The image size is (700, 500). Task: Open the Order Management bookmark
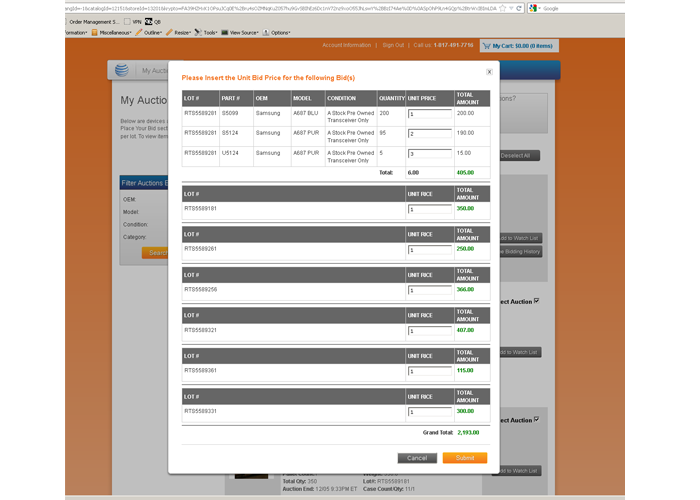click(92, 21)
